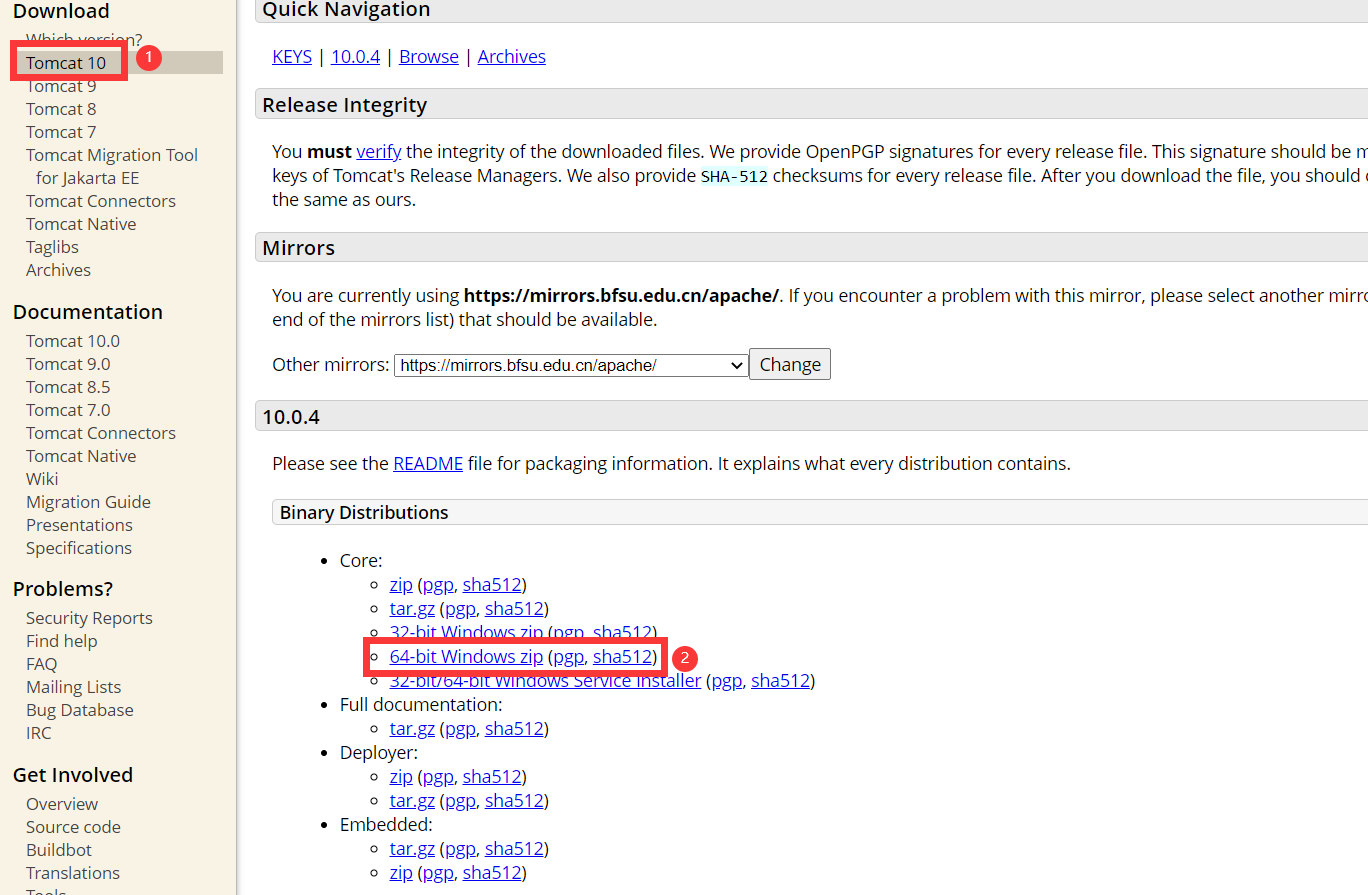1368x895 pixels.
Task: Open Archives link in Quick Navigation
Action: [x=512, y=57]
